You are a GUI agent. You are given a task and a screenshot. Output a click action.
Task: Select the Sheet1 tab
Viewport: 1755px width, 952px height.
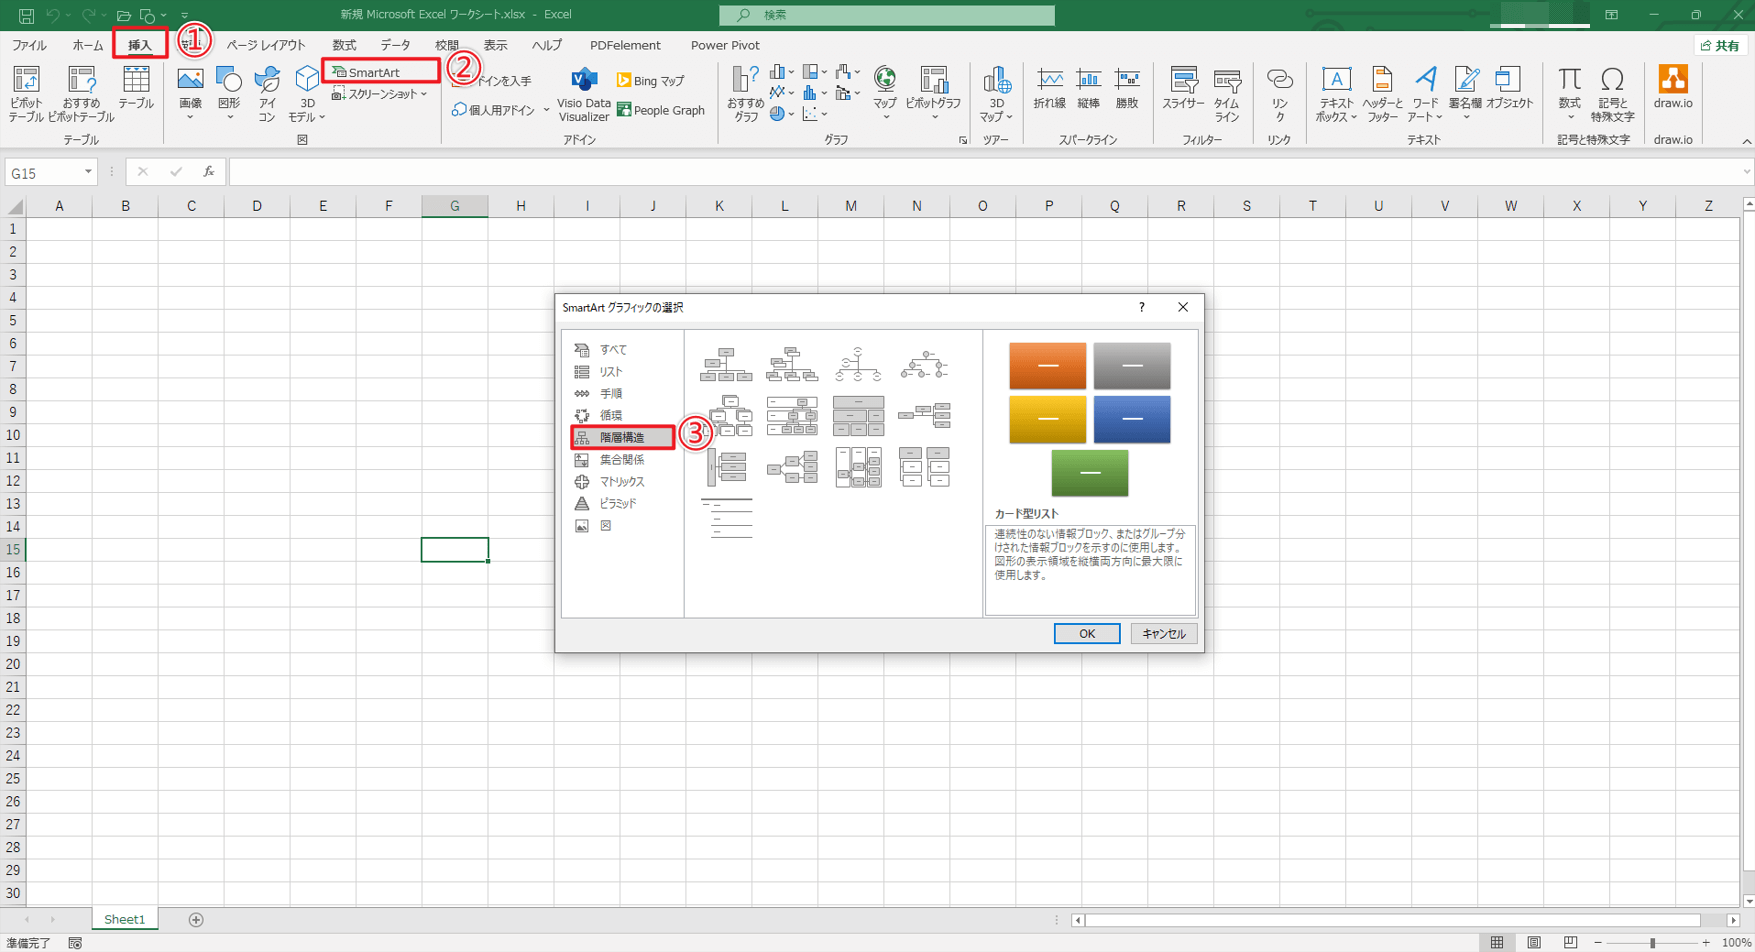[125, 920]
